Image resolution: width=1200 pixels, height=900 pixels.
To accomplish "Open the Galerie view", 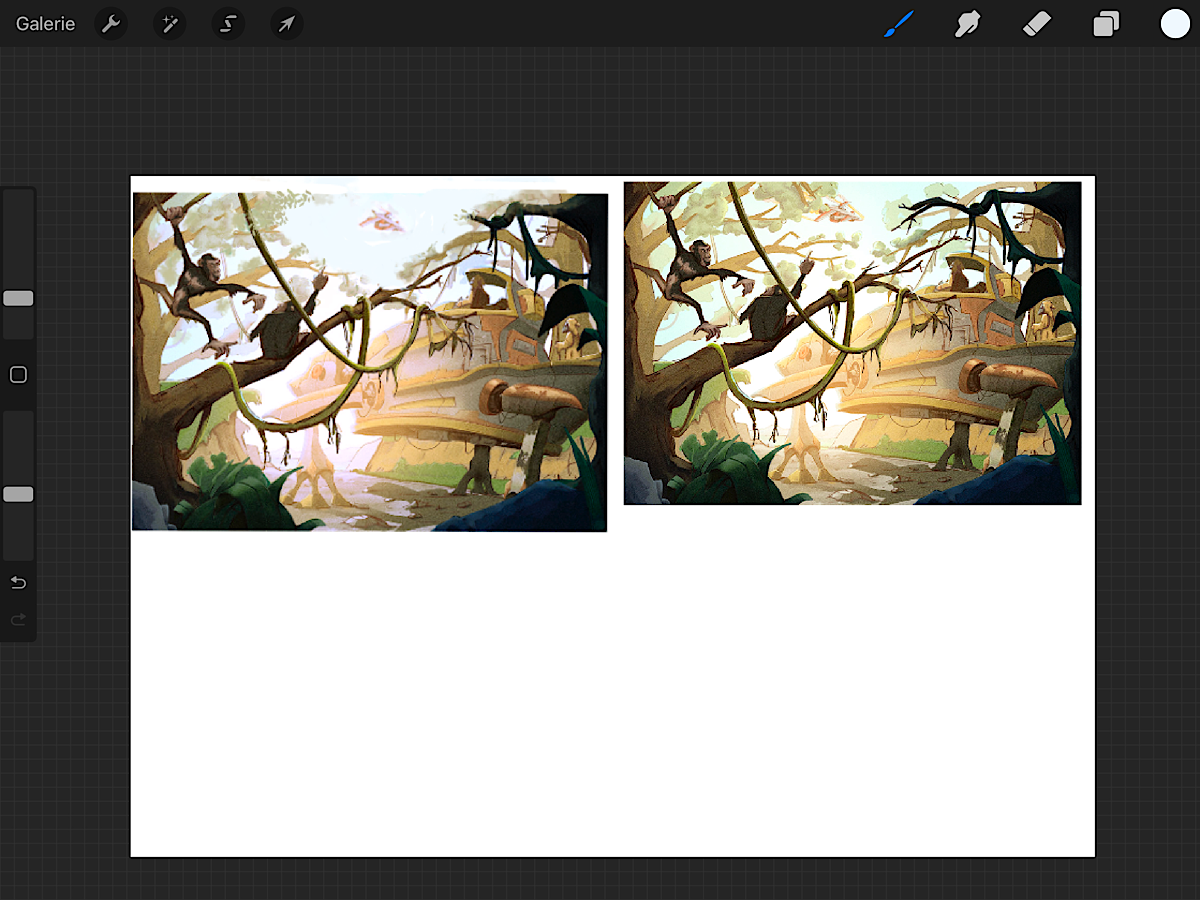I will point(45,24).
